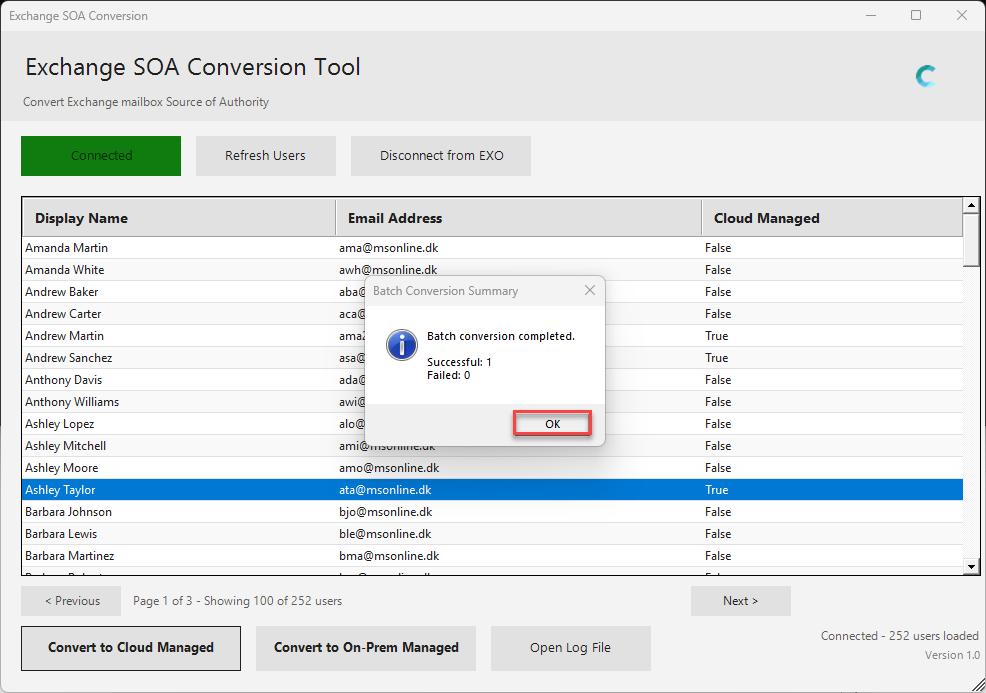986x693 pixels.
Task: Click the blue information icon in dialog
Action: (x=401, y=346)
